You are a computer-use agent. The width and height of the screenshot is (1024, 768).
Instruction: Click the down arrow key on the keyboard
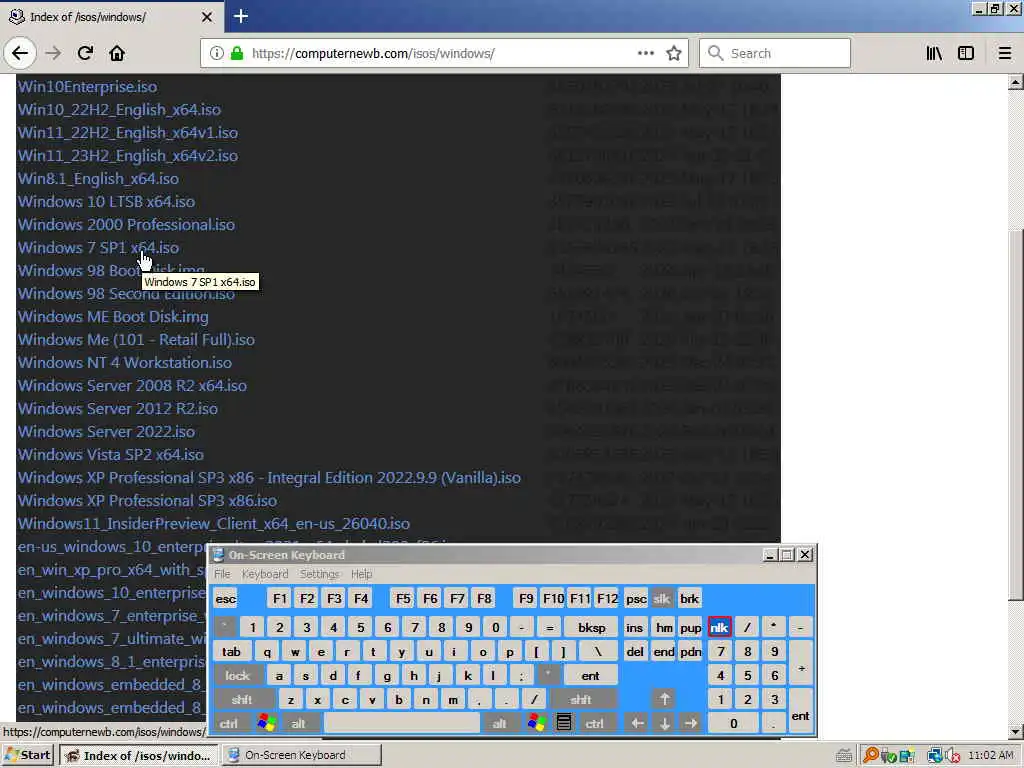point(664,723)
